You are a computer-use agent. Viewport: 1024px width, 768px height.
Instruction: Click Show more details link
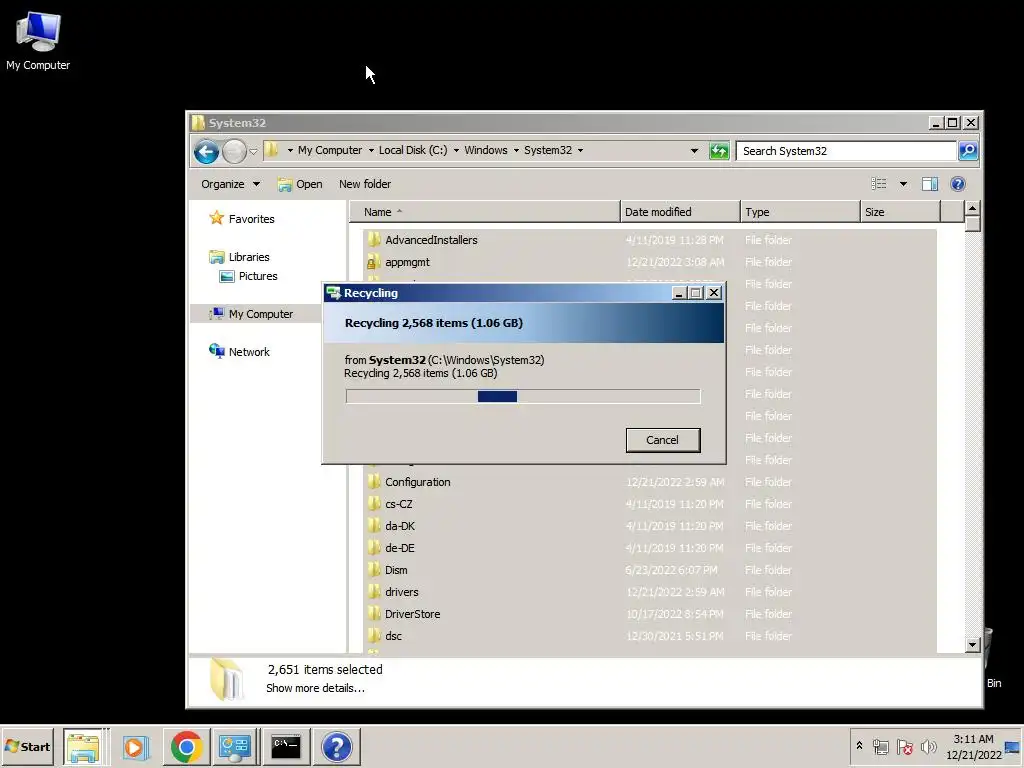pos(315,688)
